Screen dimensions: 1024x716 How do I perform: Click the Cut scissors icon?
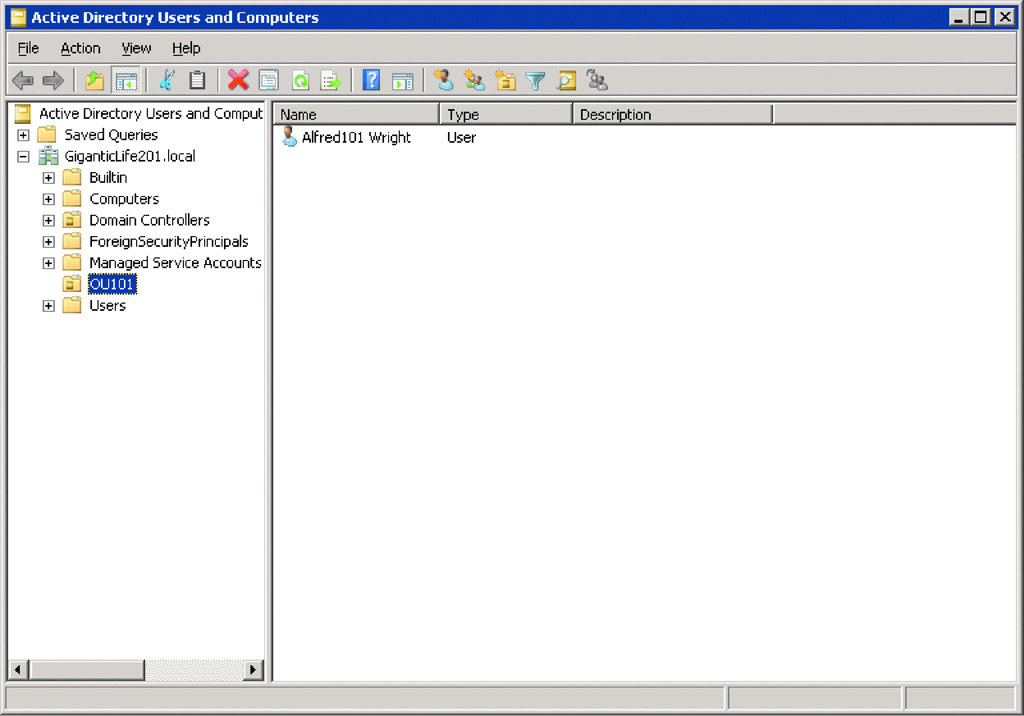coord(167,80)
